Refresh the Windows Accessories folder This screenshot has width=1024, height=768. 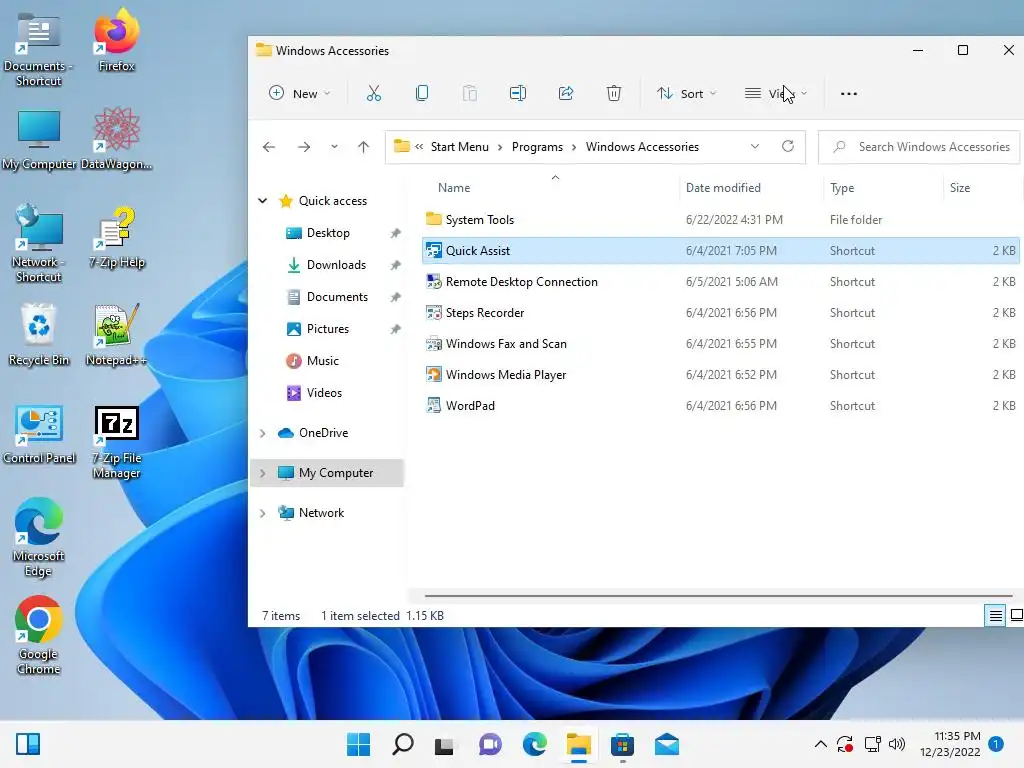(788, 146)
